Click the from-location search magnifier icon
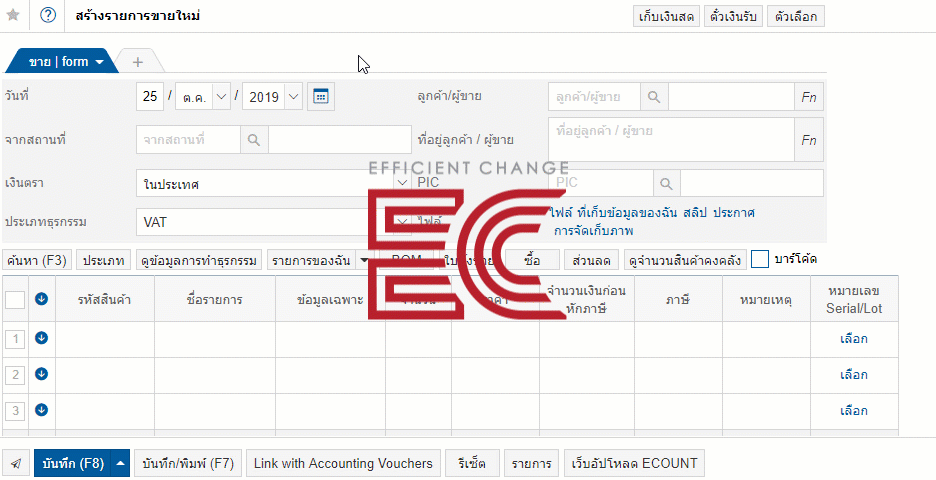This screenshot has height=480, width=936. point(254,140)
